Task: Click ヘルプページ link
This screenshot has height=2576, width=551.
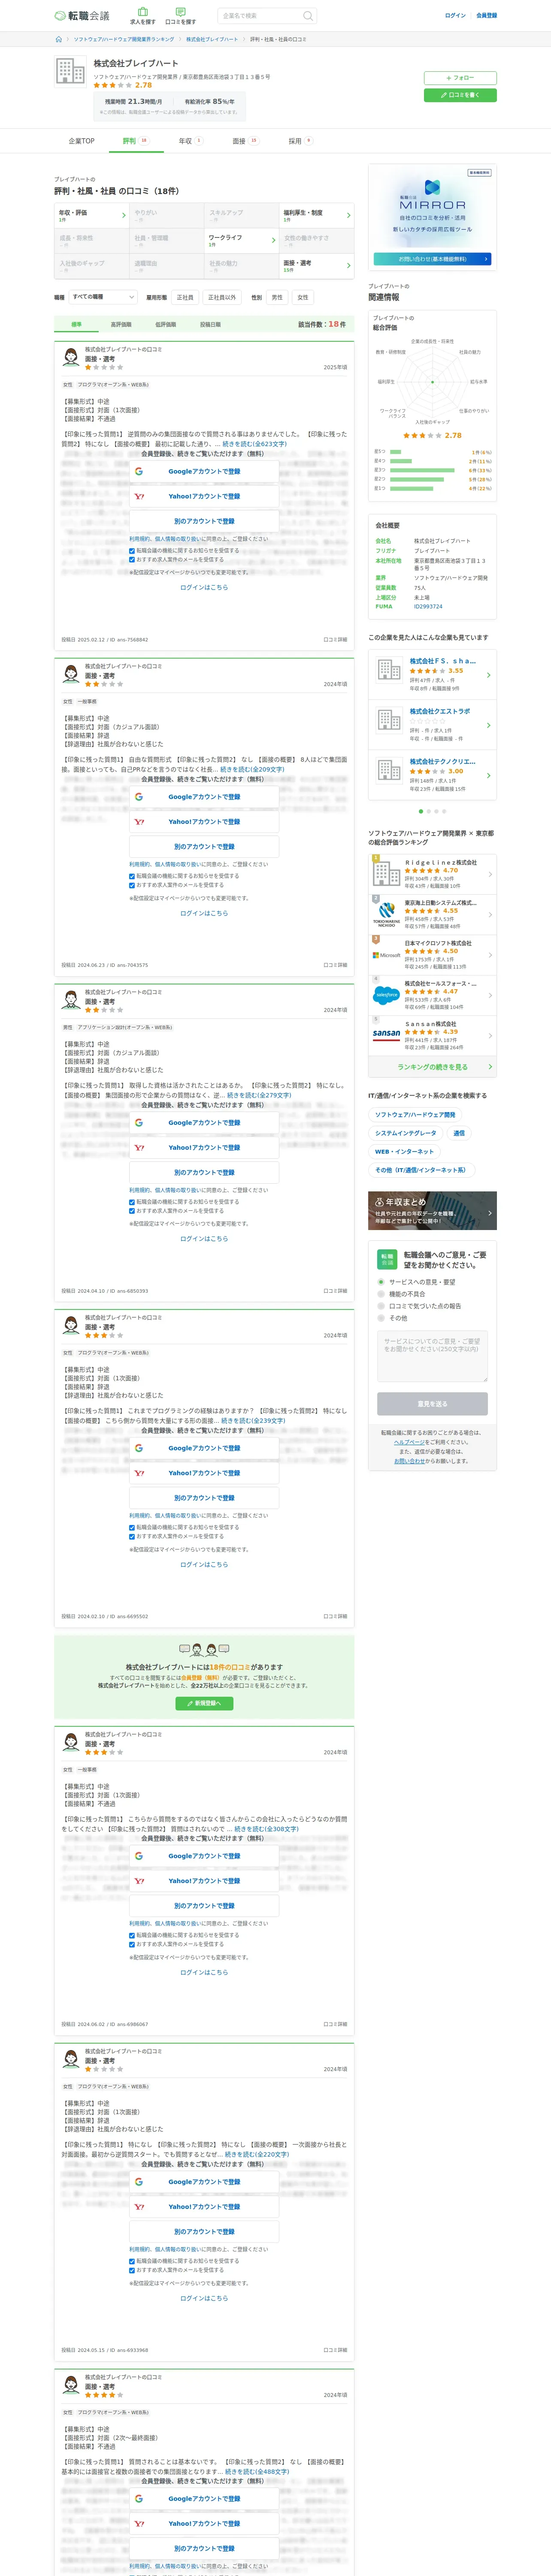Action: point(410,1442)
